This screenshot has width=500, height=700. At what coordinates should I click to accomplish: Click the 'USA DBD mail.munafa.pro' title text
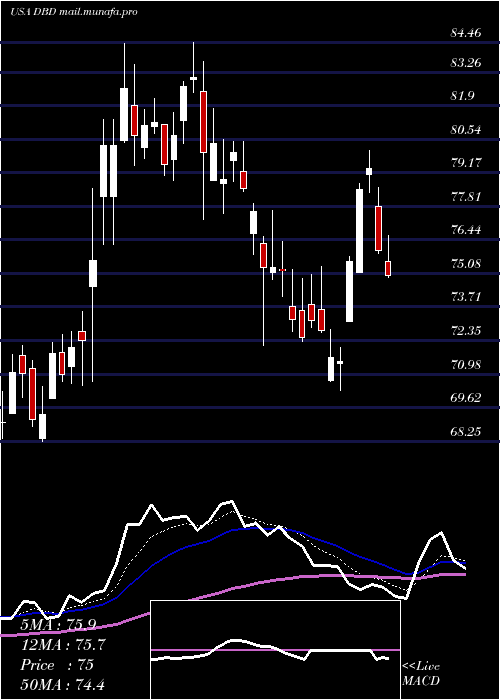coord(74,12)
